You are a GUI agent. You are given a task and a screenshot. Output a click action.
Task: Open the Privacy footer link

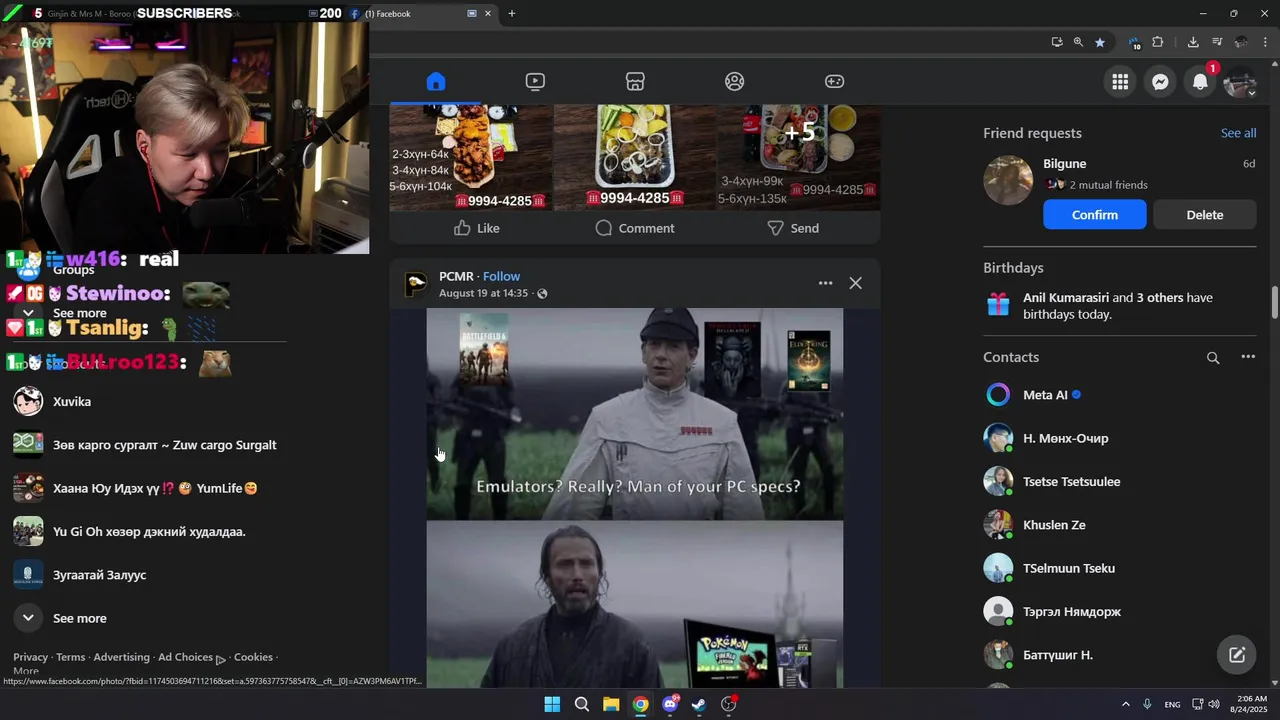[x=30, y=657]
